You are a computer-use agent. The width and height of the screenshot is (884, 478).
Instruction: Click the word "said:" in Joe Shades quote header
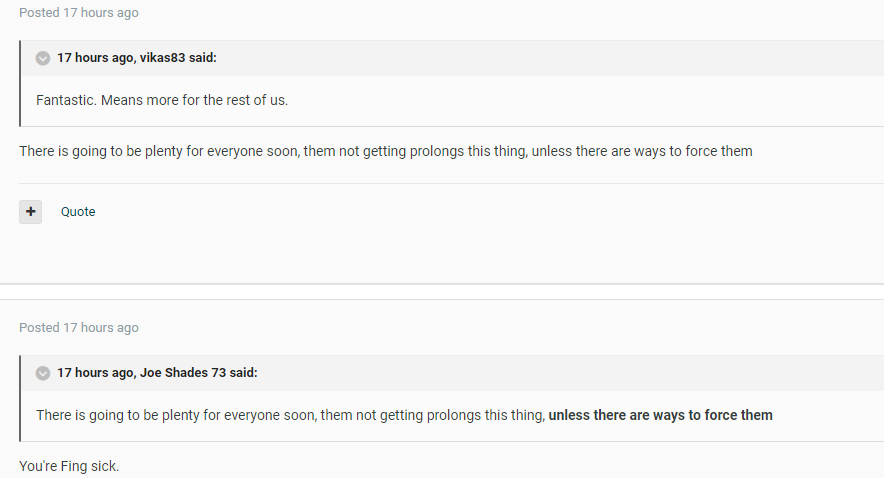coord(243,373)
